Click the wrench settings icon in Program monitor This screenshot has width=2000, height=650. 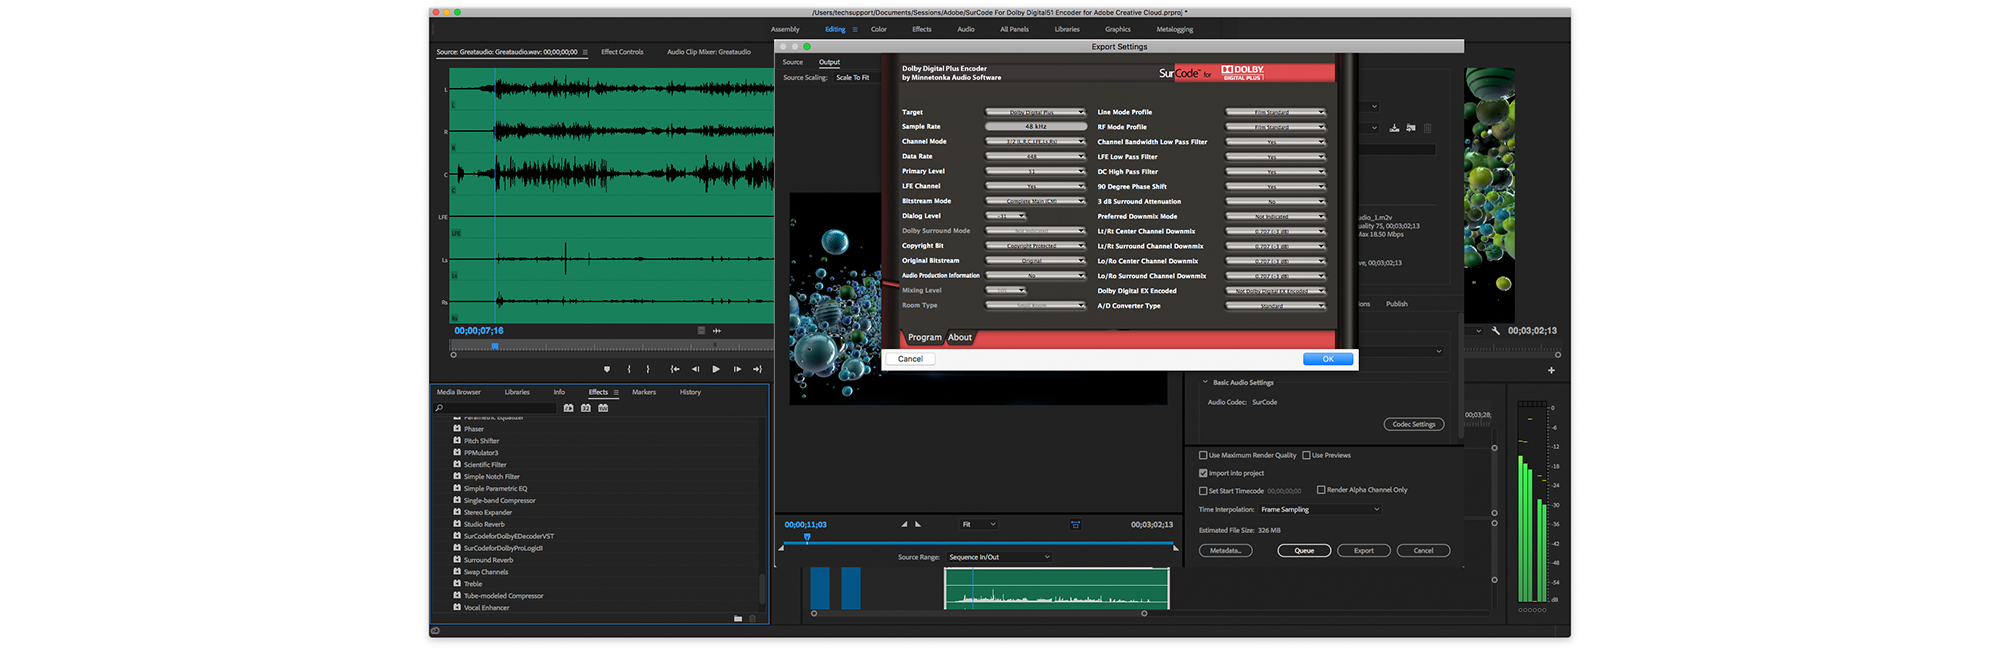pos(1496,331)
